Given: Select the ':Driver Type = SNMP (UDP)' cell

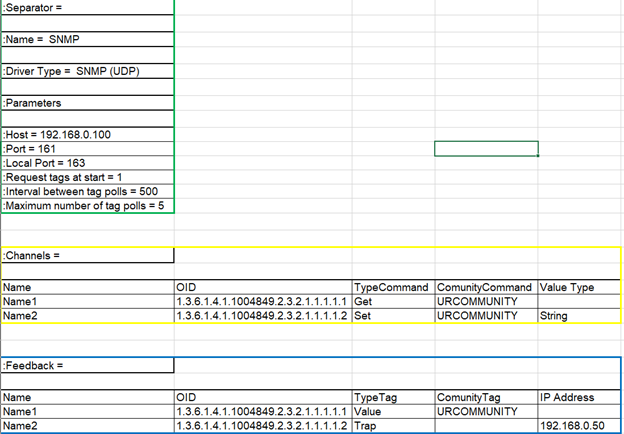Looking at the screenshot, I should coord(88,71).
